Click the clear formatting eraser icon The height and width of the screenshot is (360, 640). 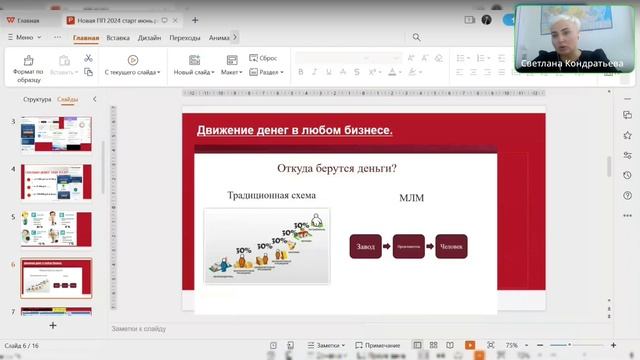tap(439, 58)
